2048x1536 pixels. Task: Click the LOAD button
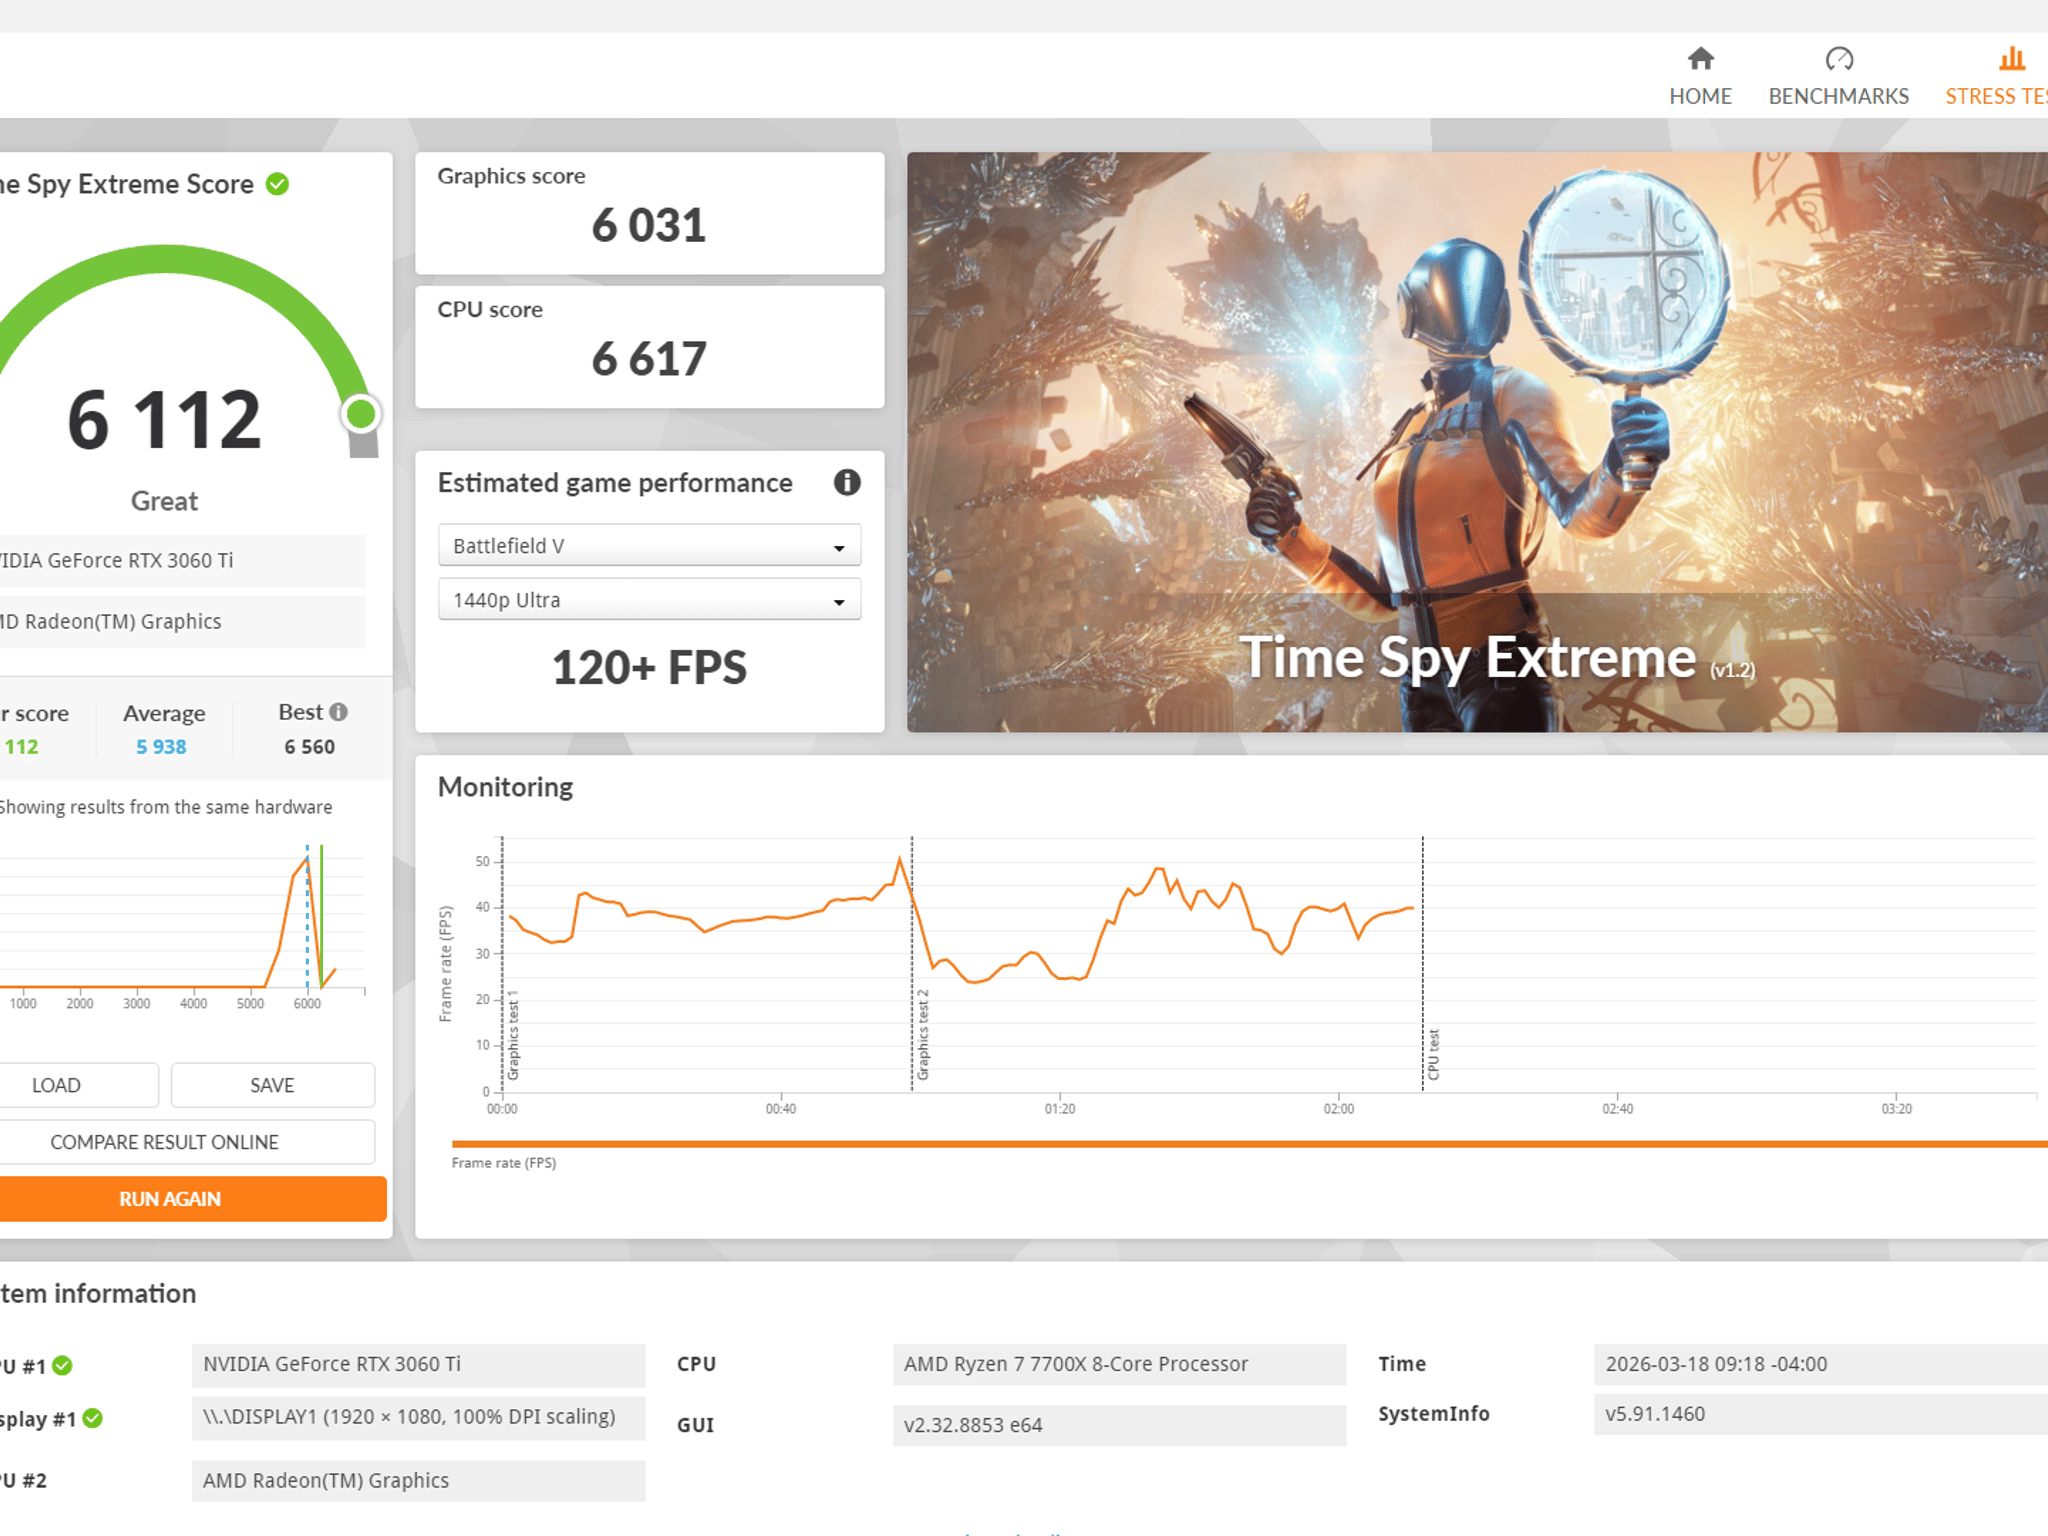click(78, 1085)
